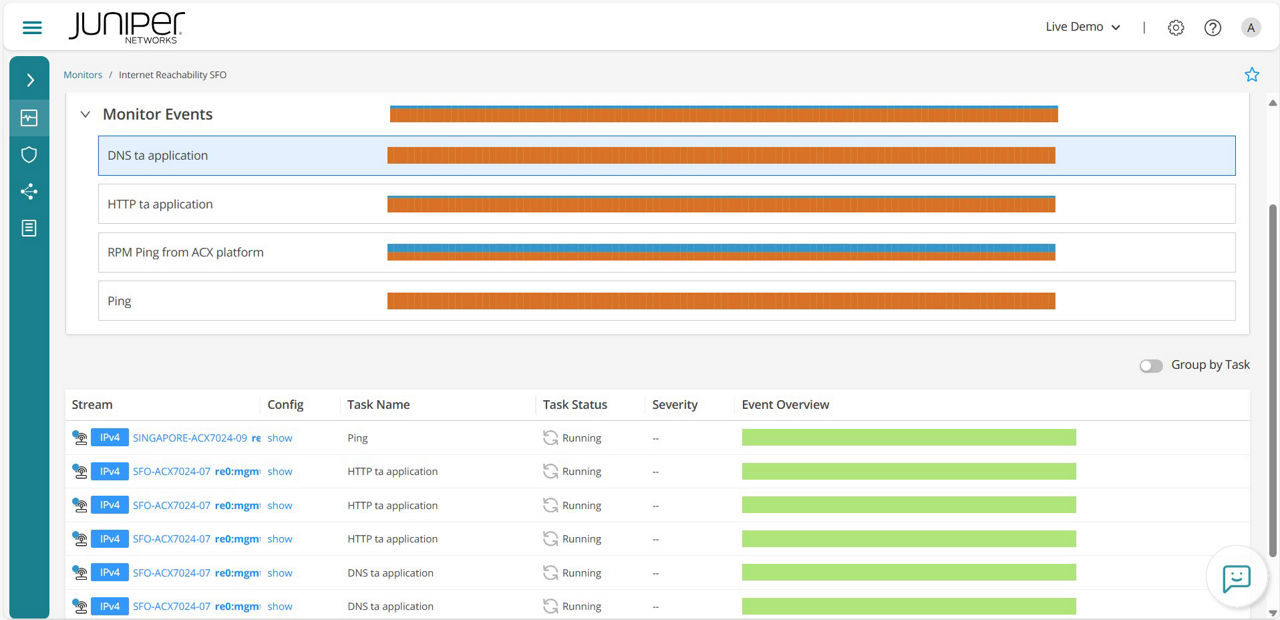
Task: Click show config for the Ping task
Action: pyautogui.click(x=280, y=437)
